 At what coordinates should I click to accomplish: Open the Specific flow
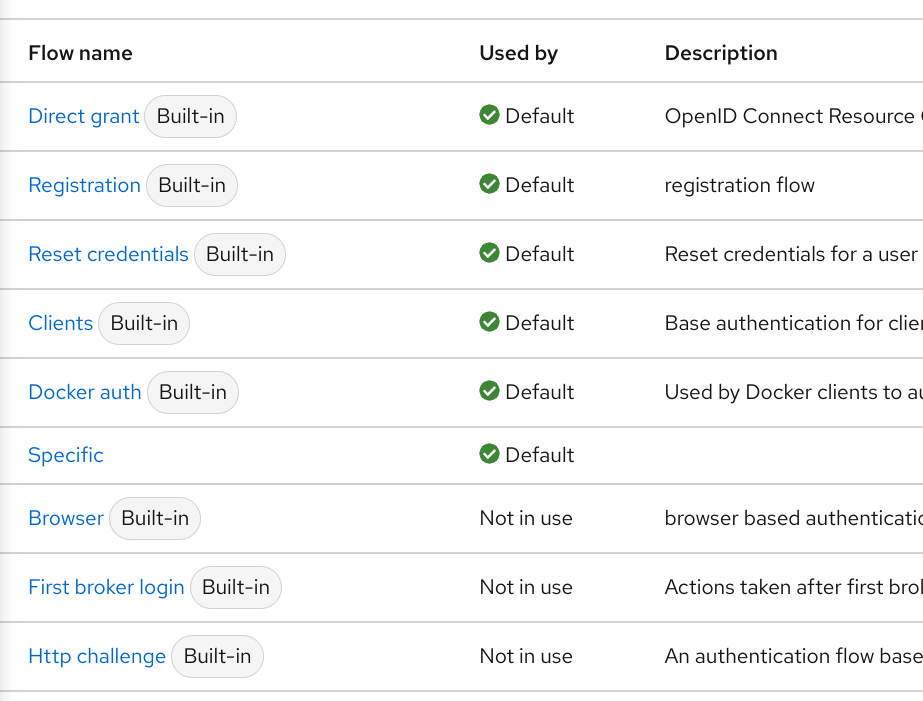coord(65,455)
